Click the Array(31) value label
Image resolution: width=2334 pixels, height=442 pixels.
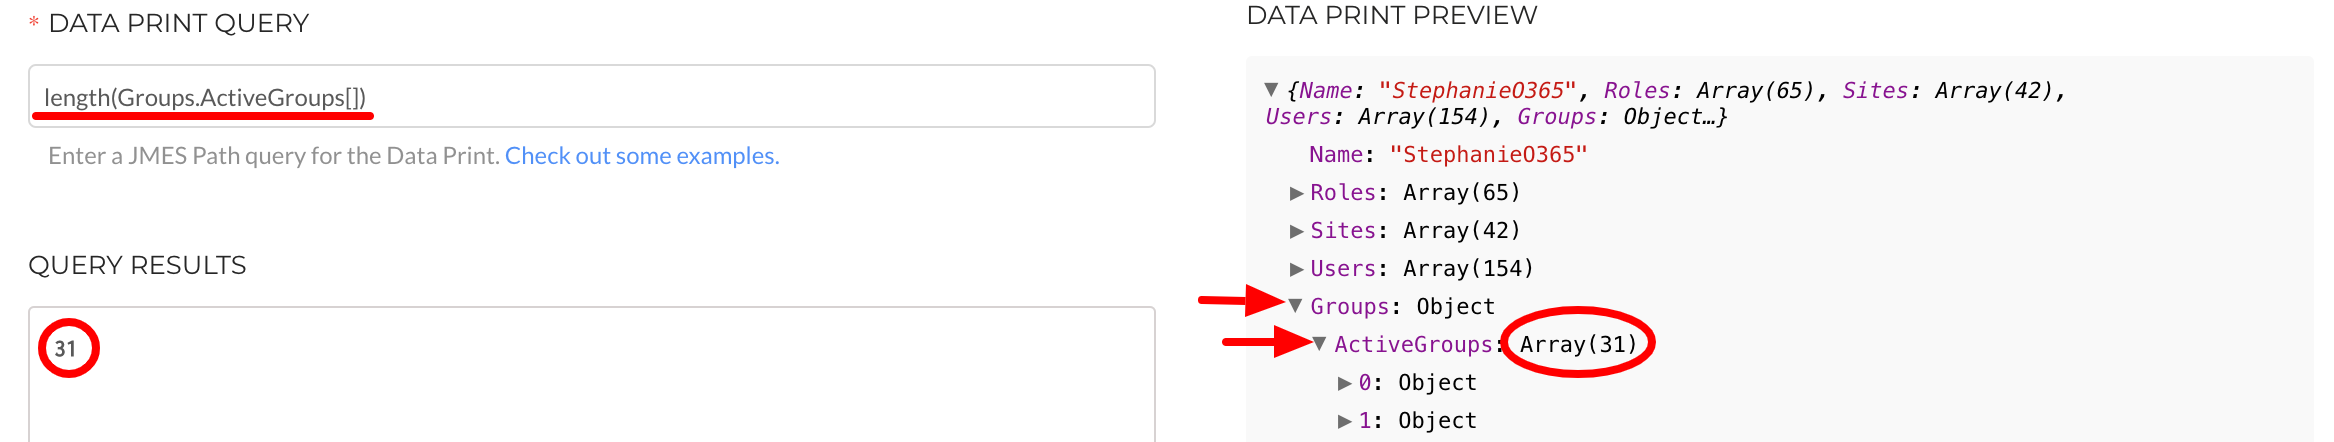pyautogui.click(x=1578, y=344)
